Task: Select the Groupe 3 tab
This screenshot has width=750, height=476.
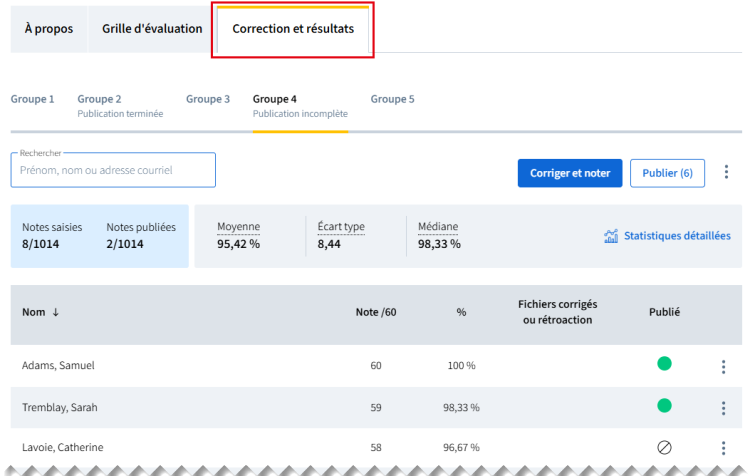Action: pyautogui.click(x=208, y=100)
